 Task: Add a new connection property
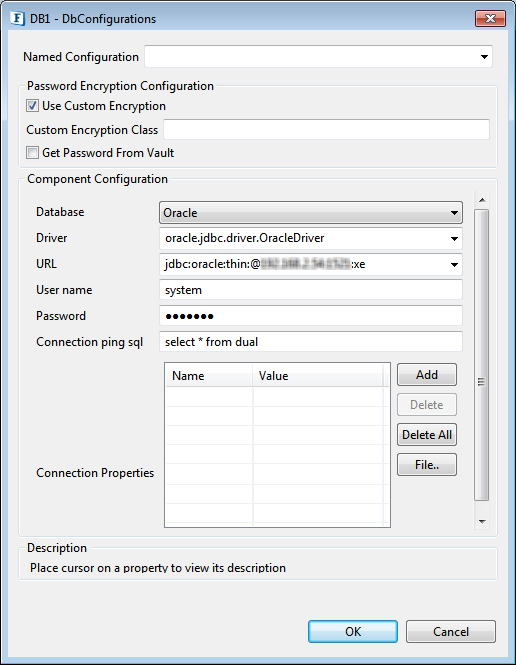click(x=427, y=374)
